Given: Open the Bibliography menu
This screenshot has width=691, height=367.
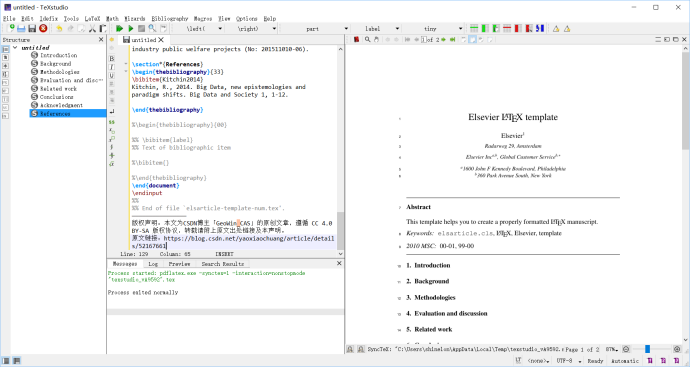Looking at the screenshot, I should [170, 19].
